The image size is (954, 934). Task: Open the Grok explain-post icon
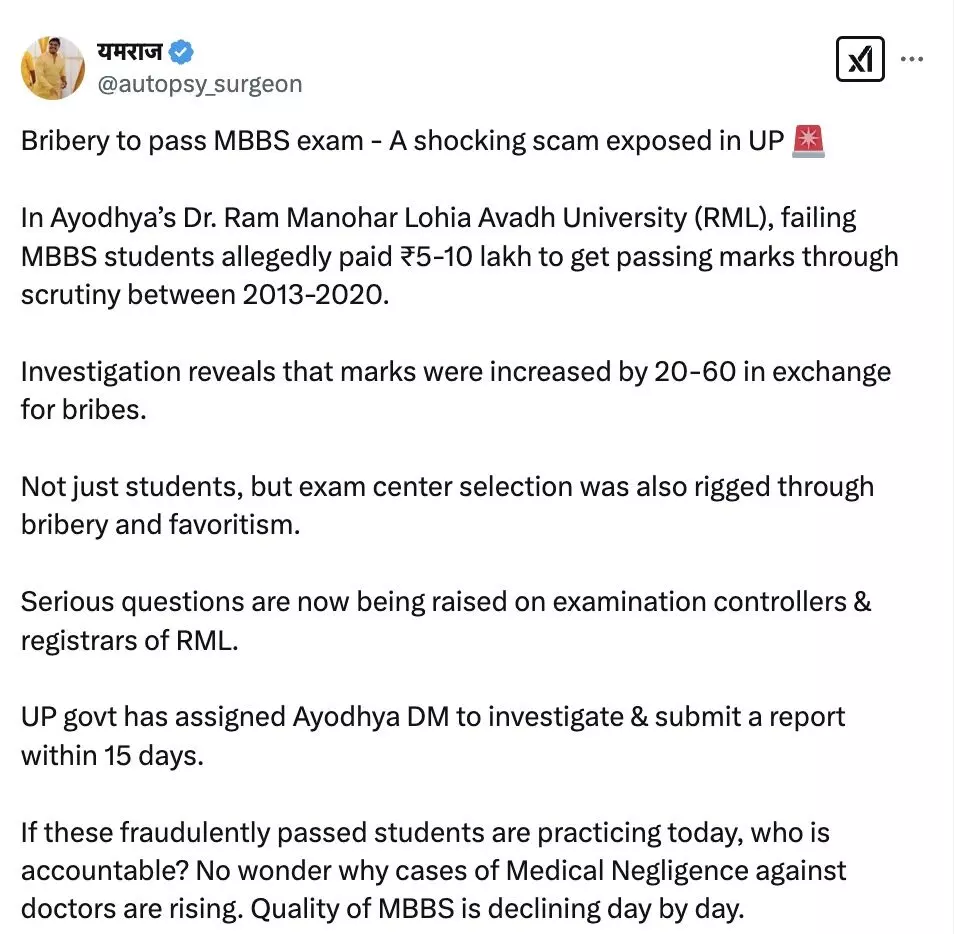(x=859, y=61)
